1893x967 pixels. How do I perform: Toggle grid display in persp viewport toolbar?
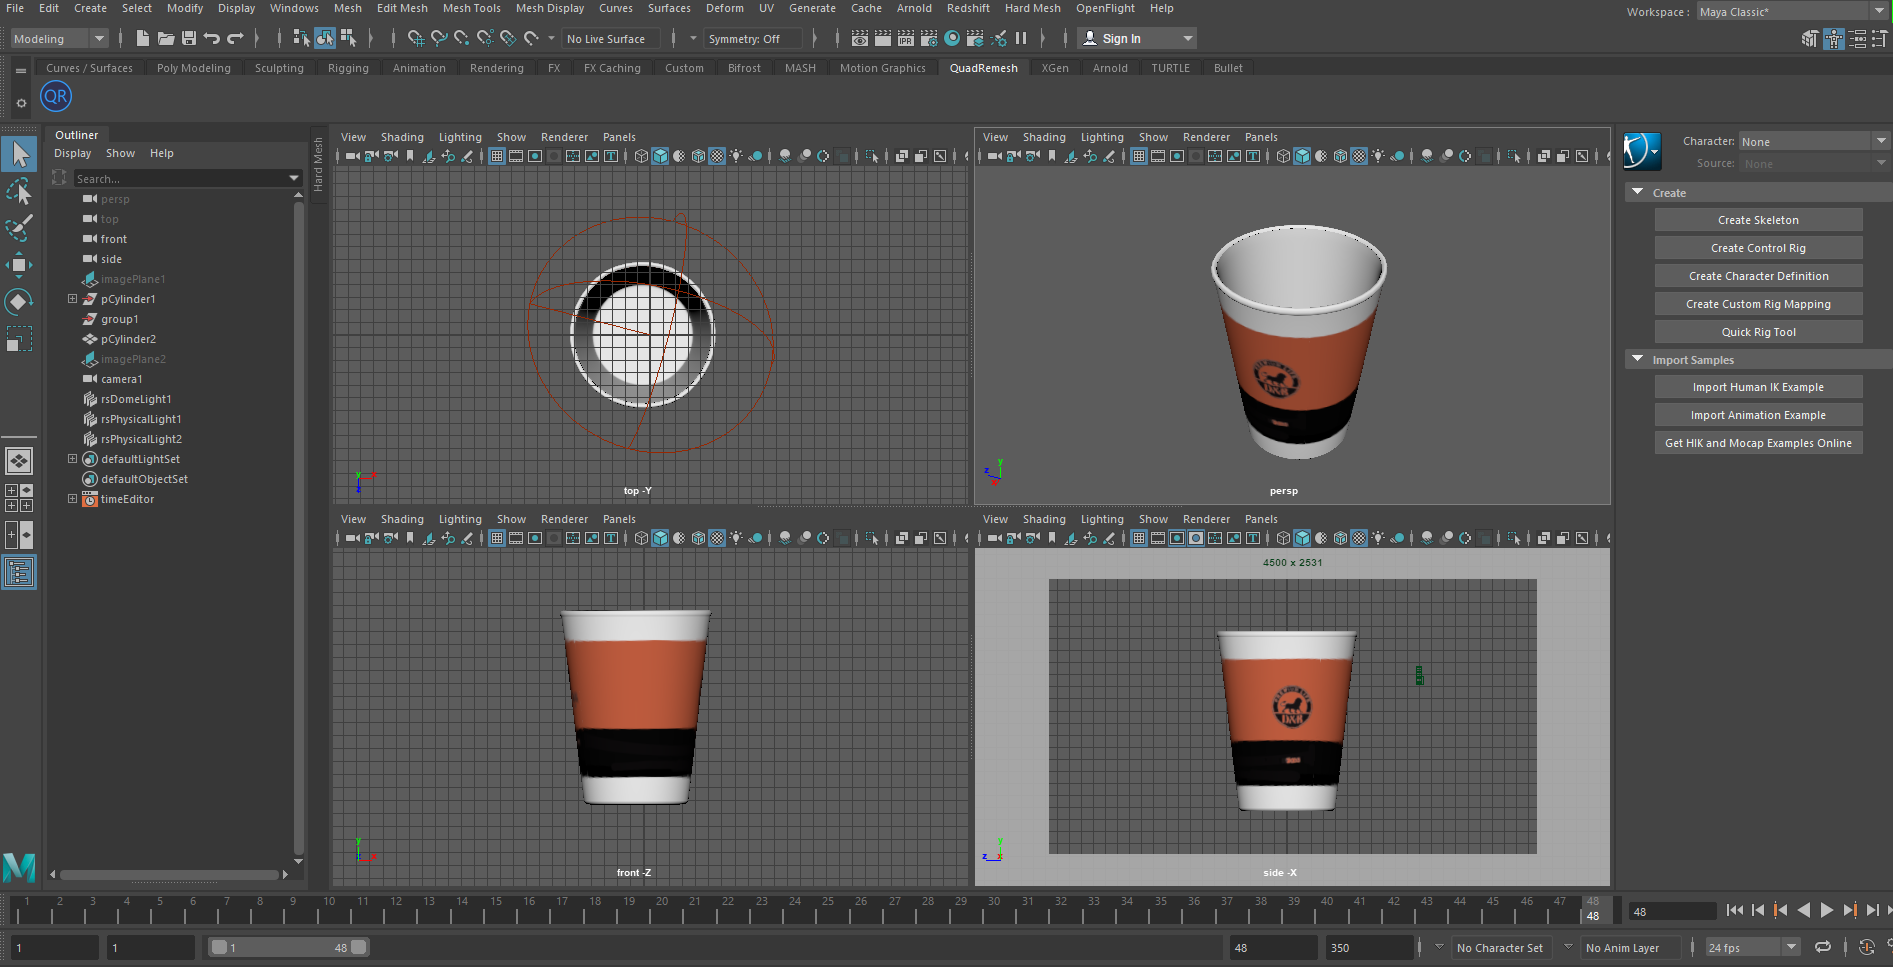click(1139, 156)
